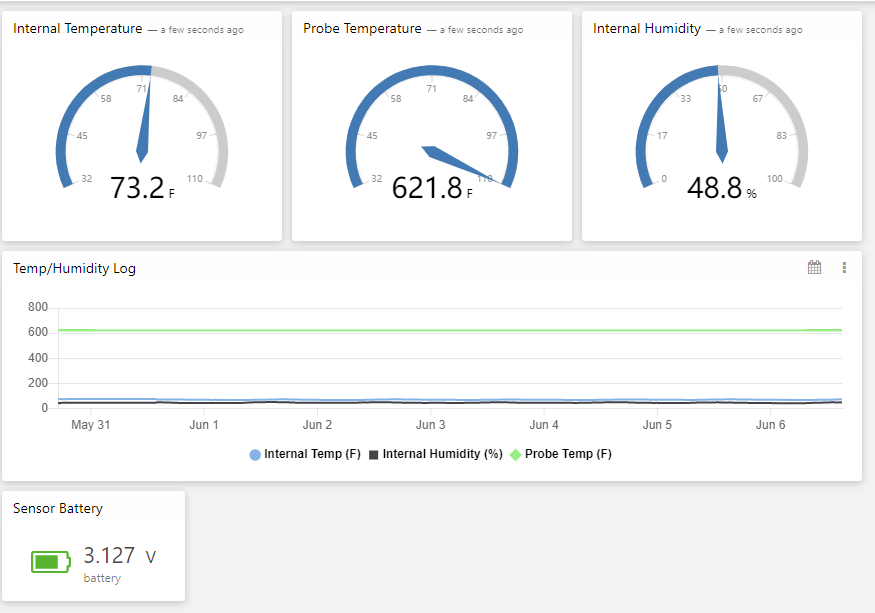Click the 48.8 % humidity reading
875x613 pixels.
coord(722,188)
